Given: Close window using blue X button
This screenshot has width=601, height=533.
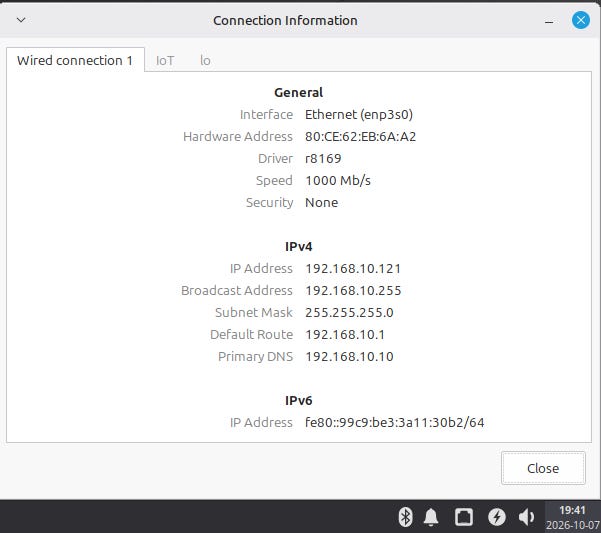Looking at the screenshot, I should [x=581, y=20].
